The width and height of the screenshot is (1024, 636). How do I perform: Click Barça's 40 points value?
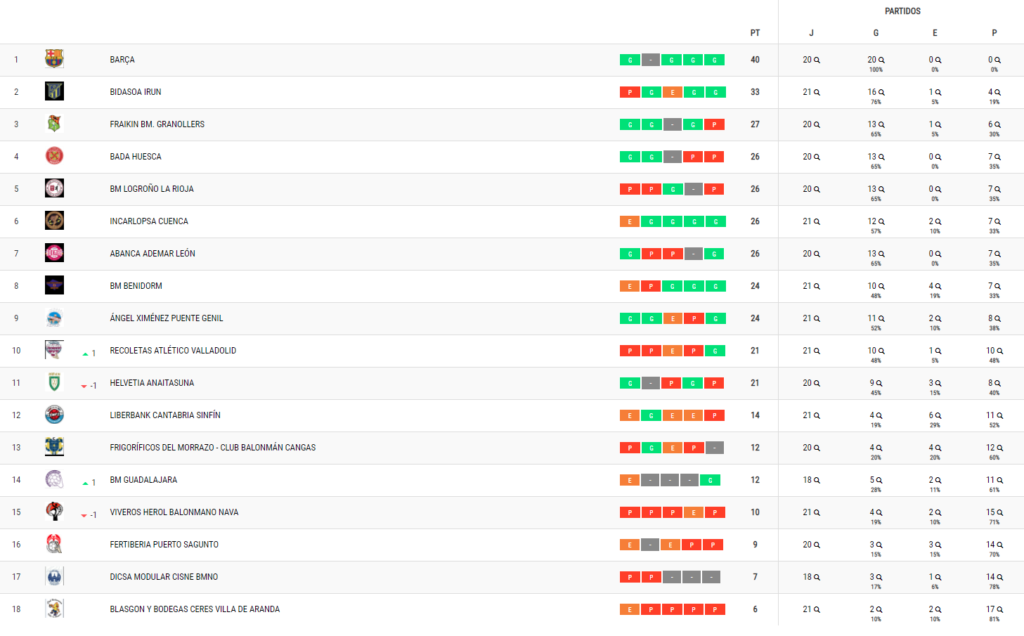[x=755, y=59]
